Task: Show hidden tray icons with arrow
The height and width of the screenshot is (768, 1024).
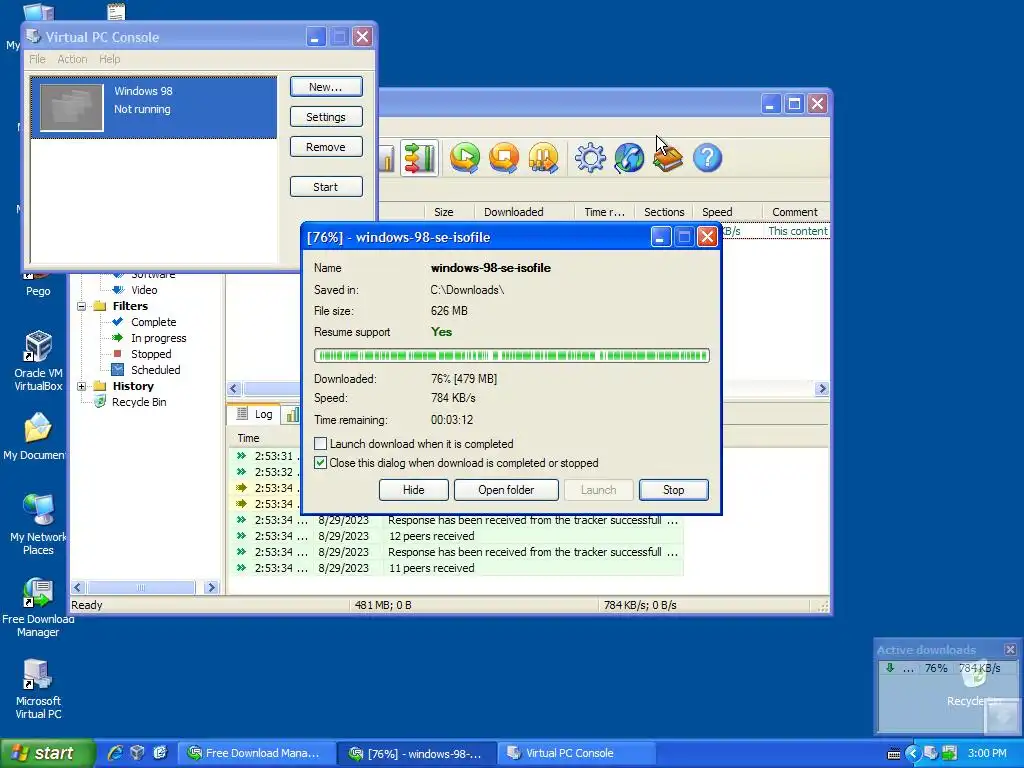Action: coord(912,753)
